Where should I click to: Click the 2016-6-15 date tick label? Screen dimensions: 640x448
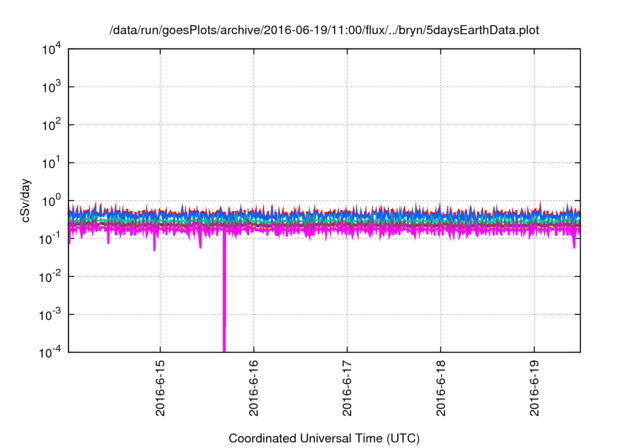[x=160, y=388]
